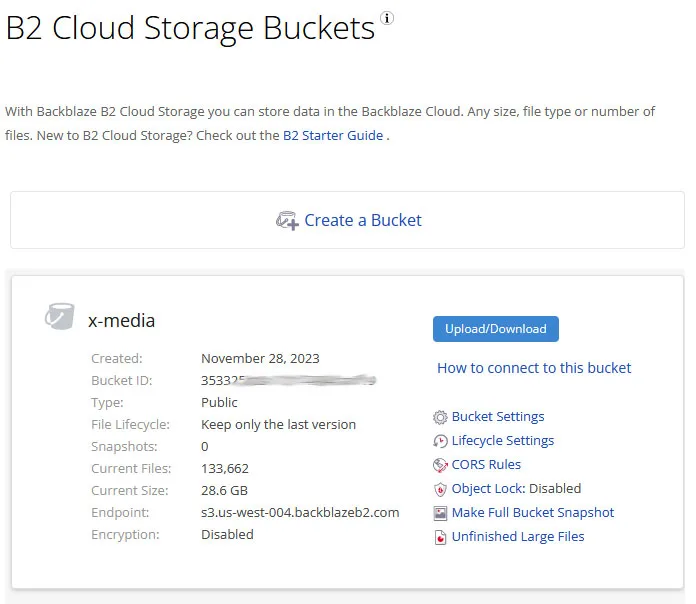Click the x-media bucket name
696x604 pixels.
(x=122, y=321)
